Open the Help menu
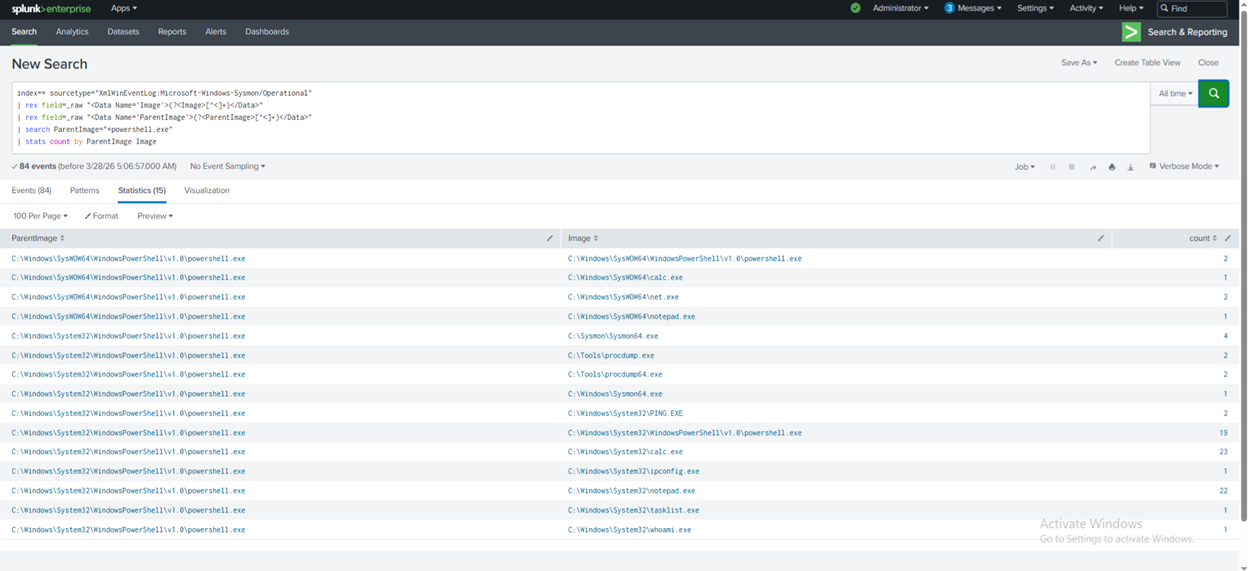 tap(1131, 8)
